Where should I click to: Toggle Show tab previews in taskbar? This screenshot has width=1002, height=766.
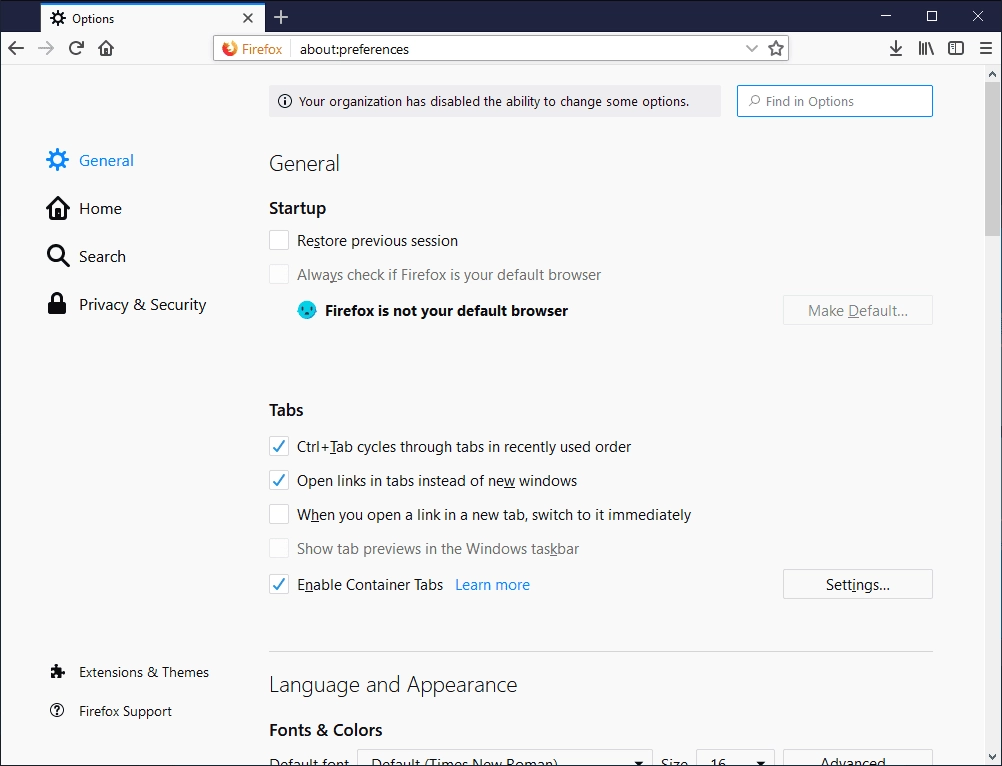click(x=279, y=548)
